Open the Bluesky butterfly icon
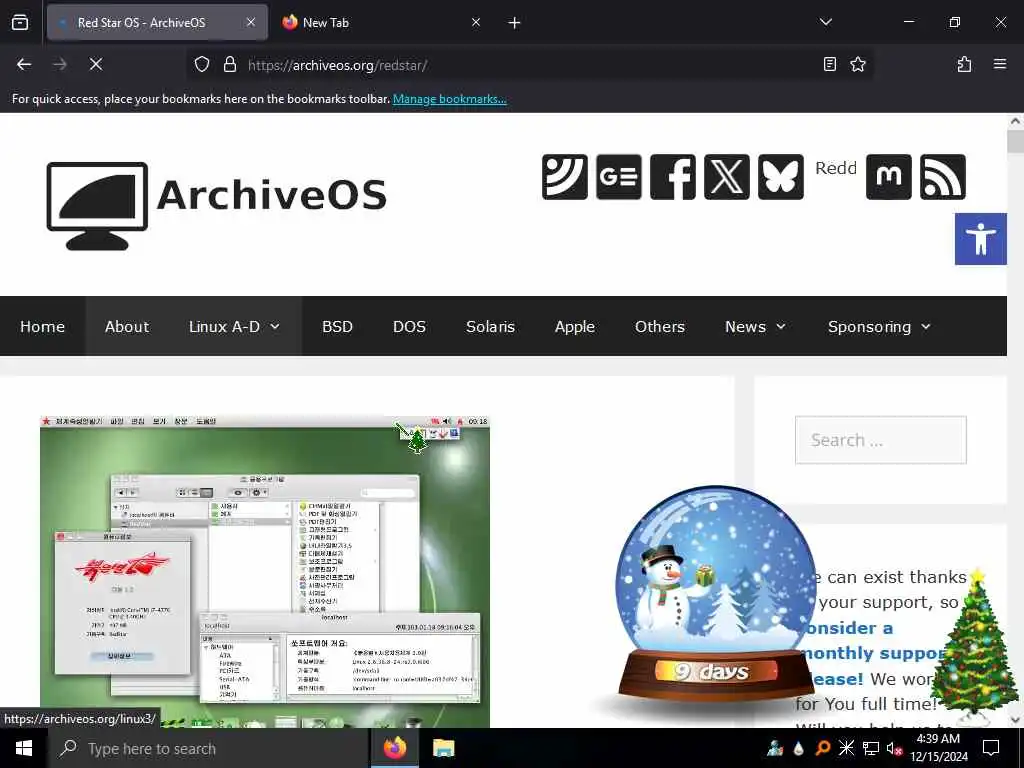The image size is (1024, 768). (x=781, y=177)
